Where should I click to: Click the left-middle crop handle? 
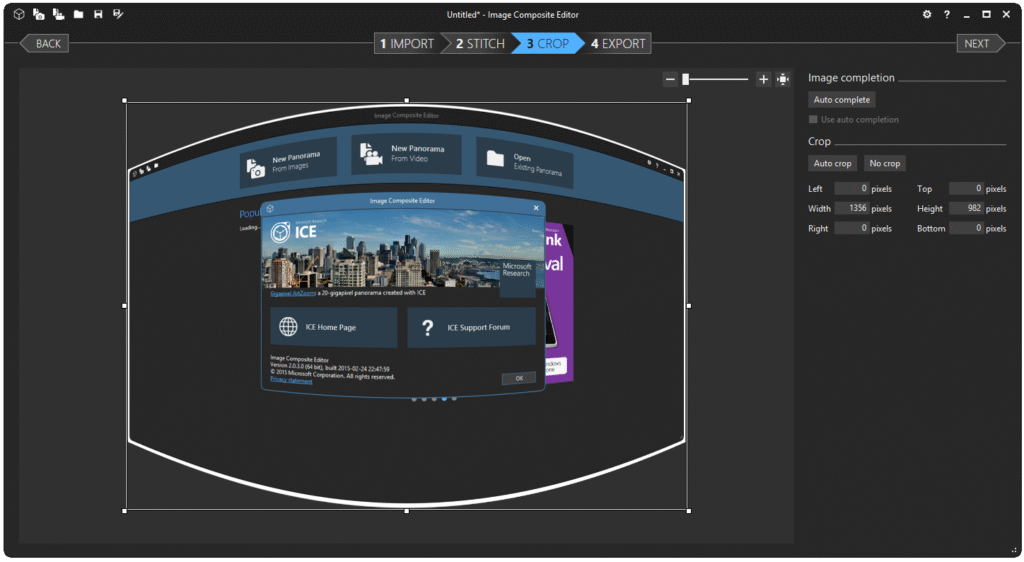point(125,305)
